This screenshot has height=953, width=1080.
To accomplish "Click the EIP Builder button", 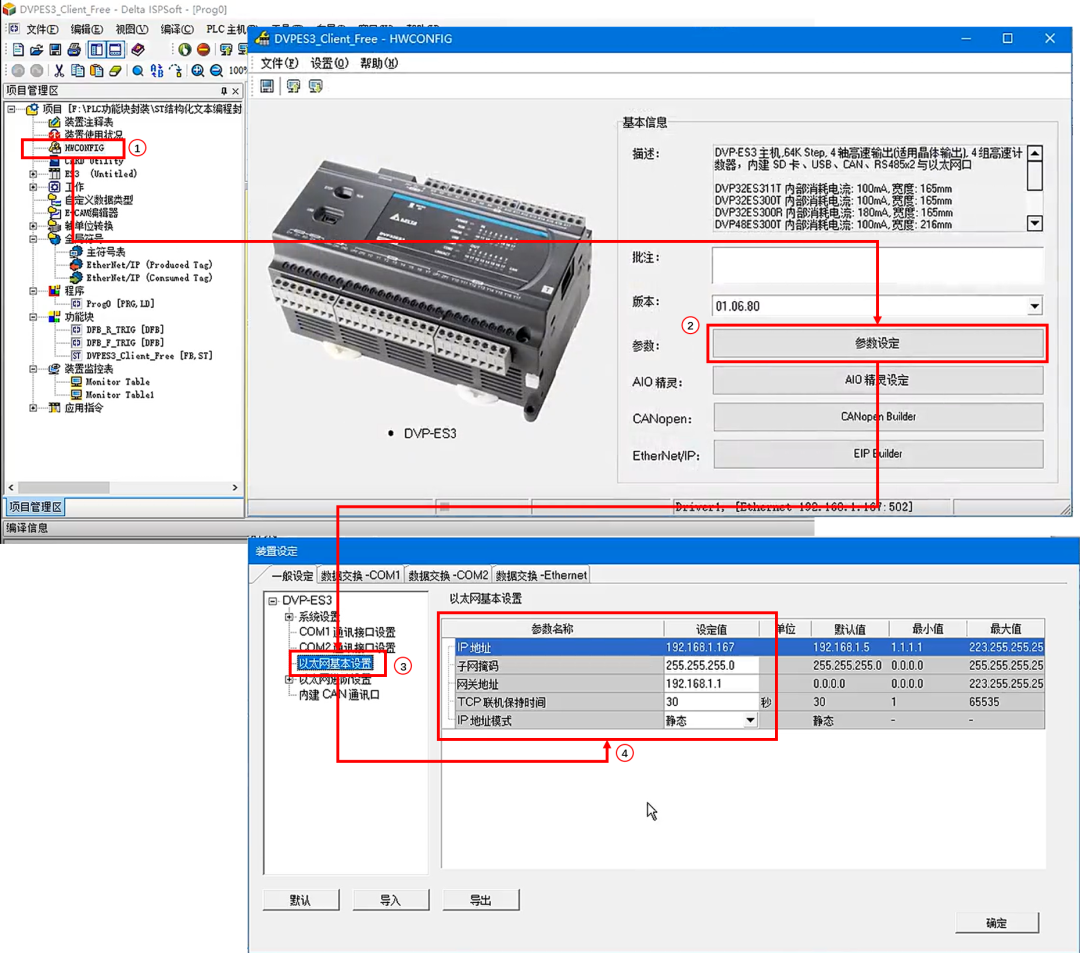I will point(878,454).
